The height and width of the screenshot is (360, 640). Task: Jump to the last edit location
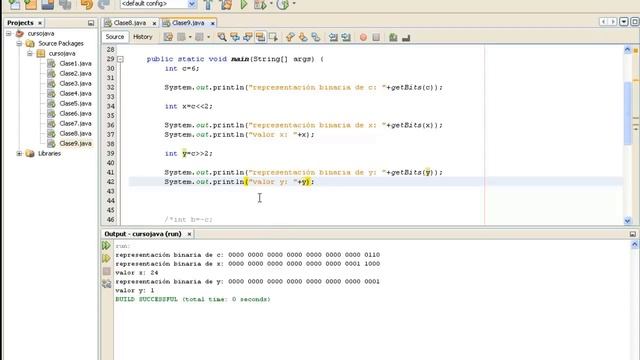(x=168, y=37)
